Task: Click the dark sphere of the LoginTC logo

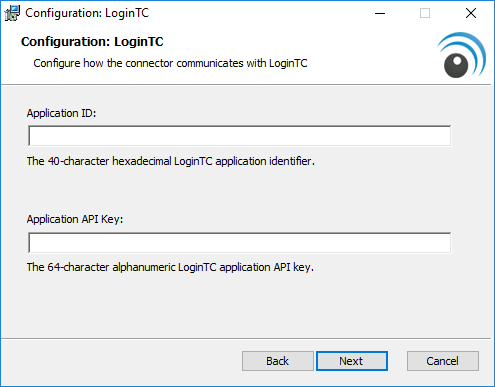Action: [x=456, y=66]
